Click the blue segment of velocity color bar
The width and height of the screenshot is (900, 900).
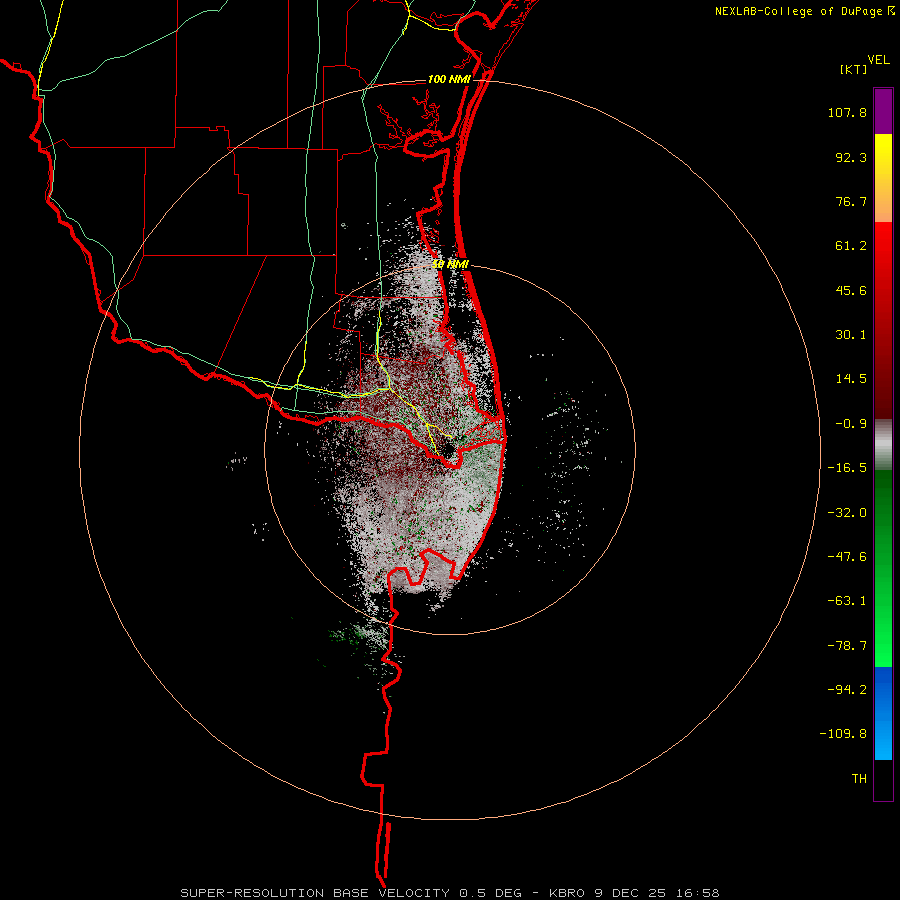pos(883,713)
